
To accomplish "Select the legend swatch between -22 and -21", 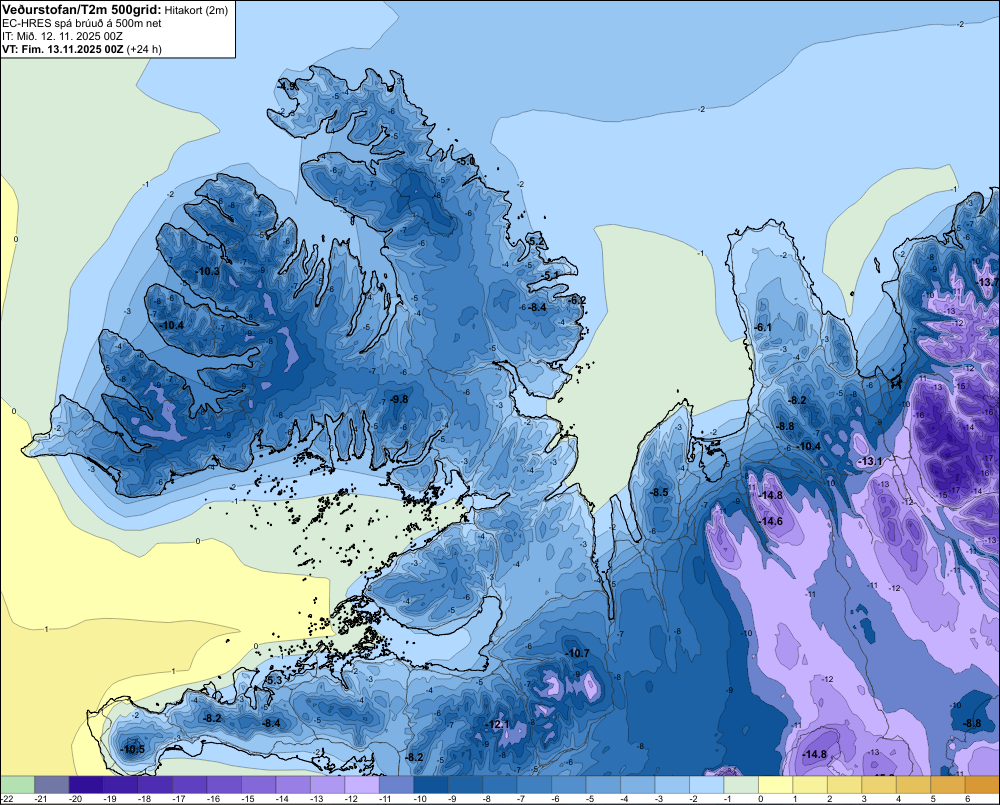I will [x=17, y=784].
